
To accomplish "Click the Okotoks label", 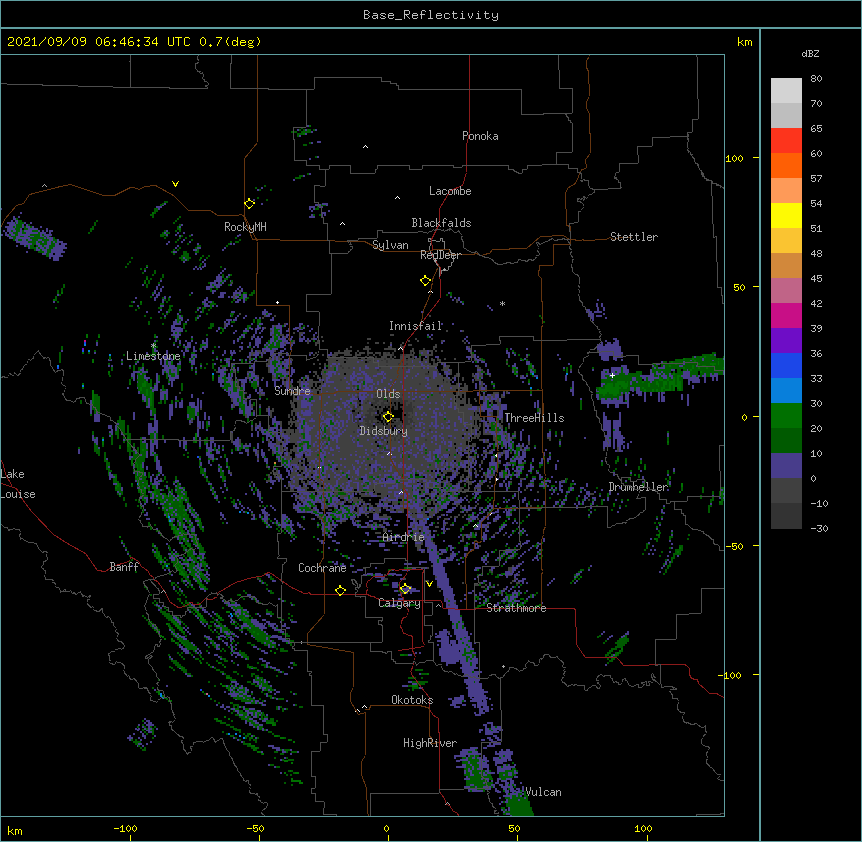I will coord(412,700).
